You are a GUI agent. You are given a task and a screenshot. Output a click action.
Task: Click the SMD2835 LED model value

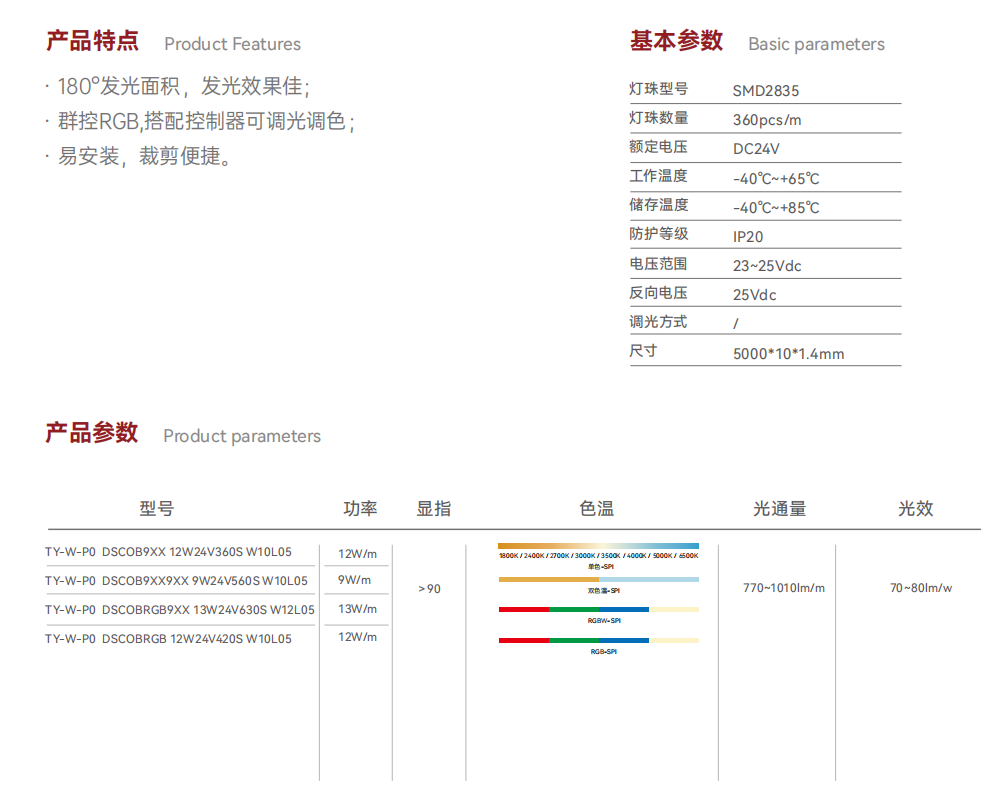[765, 91]
